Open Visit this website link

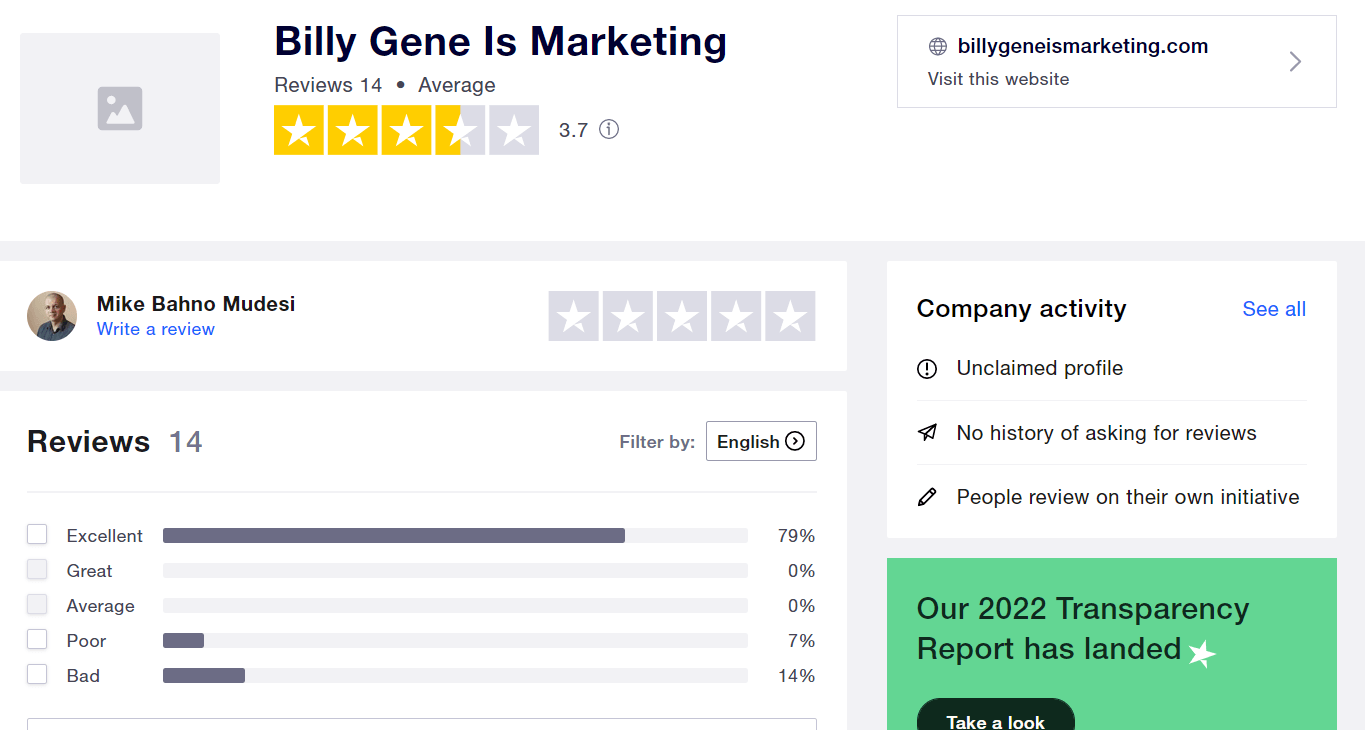pos(998,79)
